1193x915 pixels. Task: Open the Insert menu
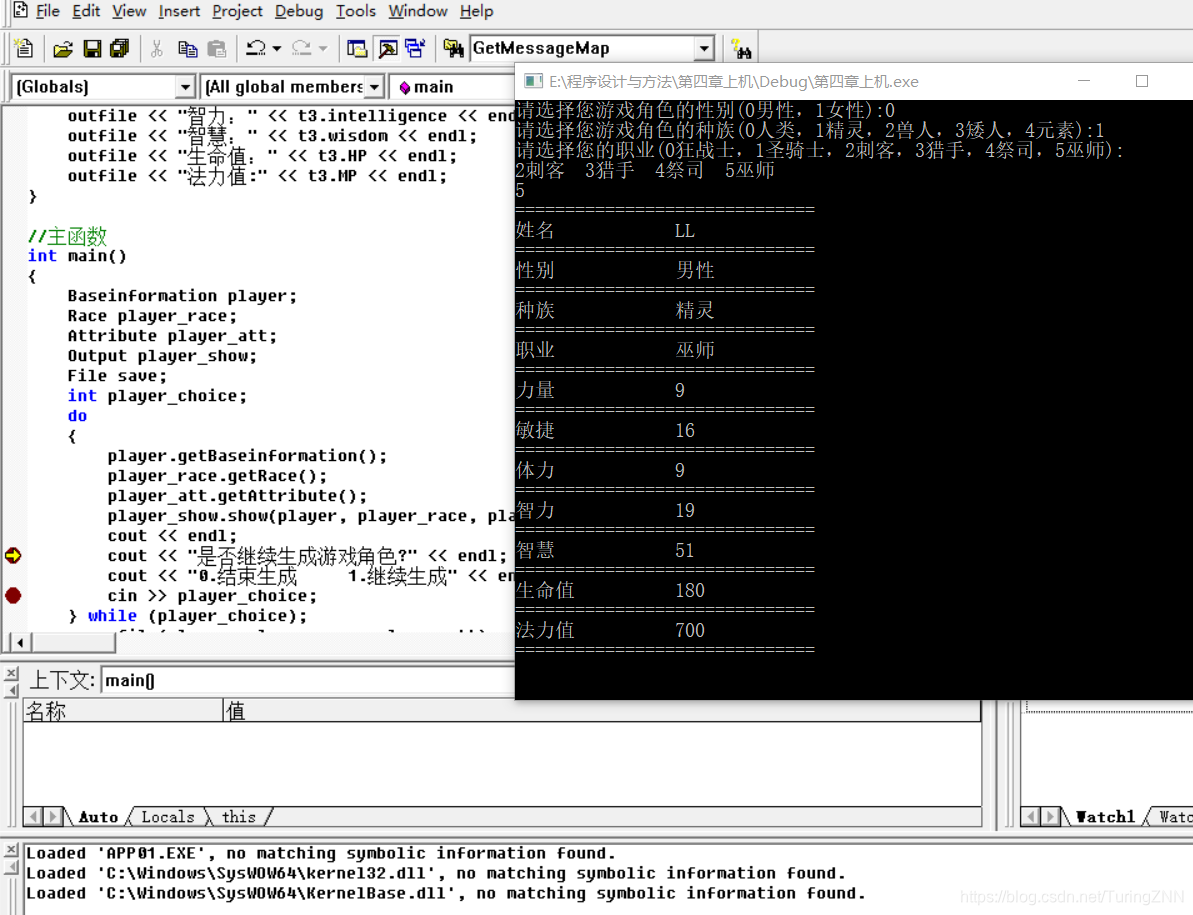[x=180, y=11]
